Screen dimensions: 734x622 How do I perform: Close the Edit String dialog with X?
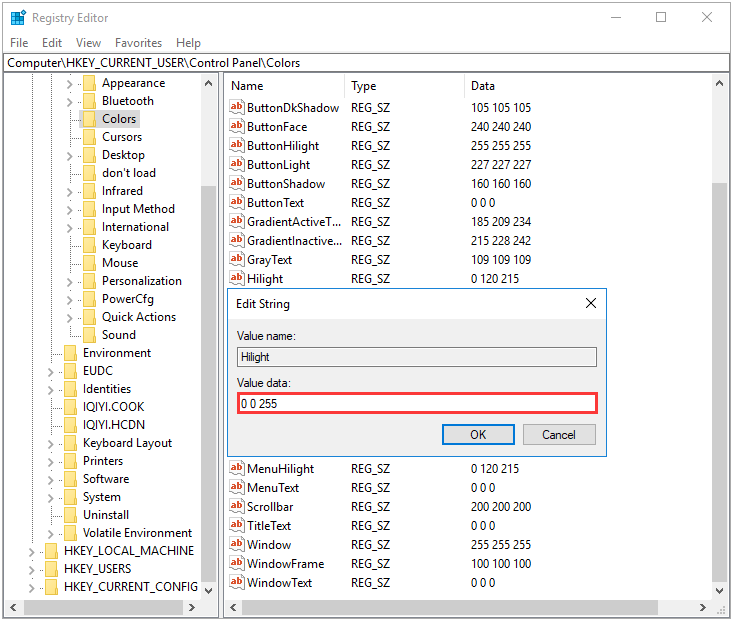[x=591, y=303]
